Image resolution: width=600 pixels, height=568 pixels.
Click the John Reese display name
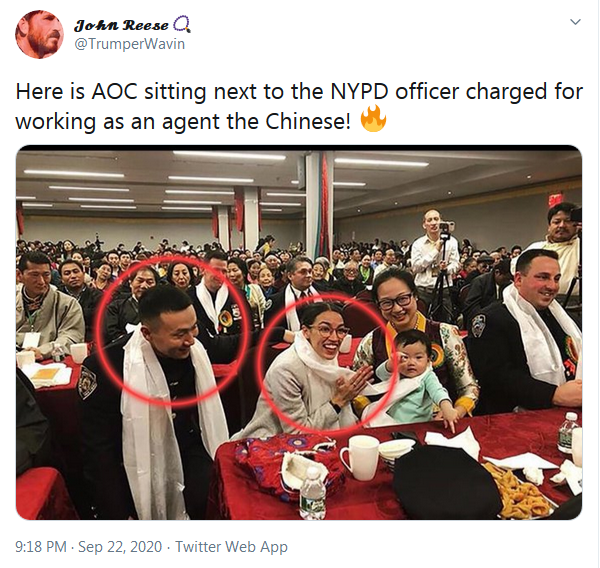[121, 25]
